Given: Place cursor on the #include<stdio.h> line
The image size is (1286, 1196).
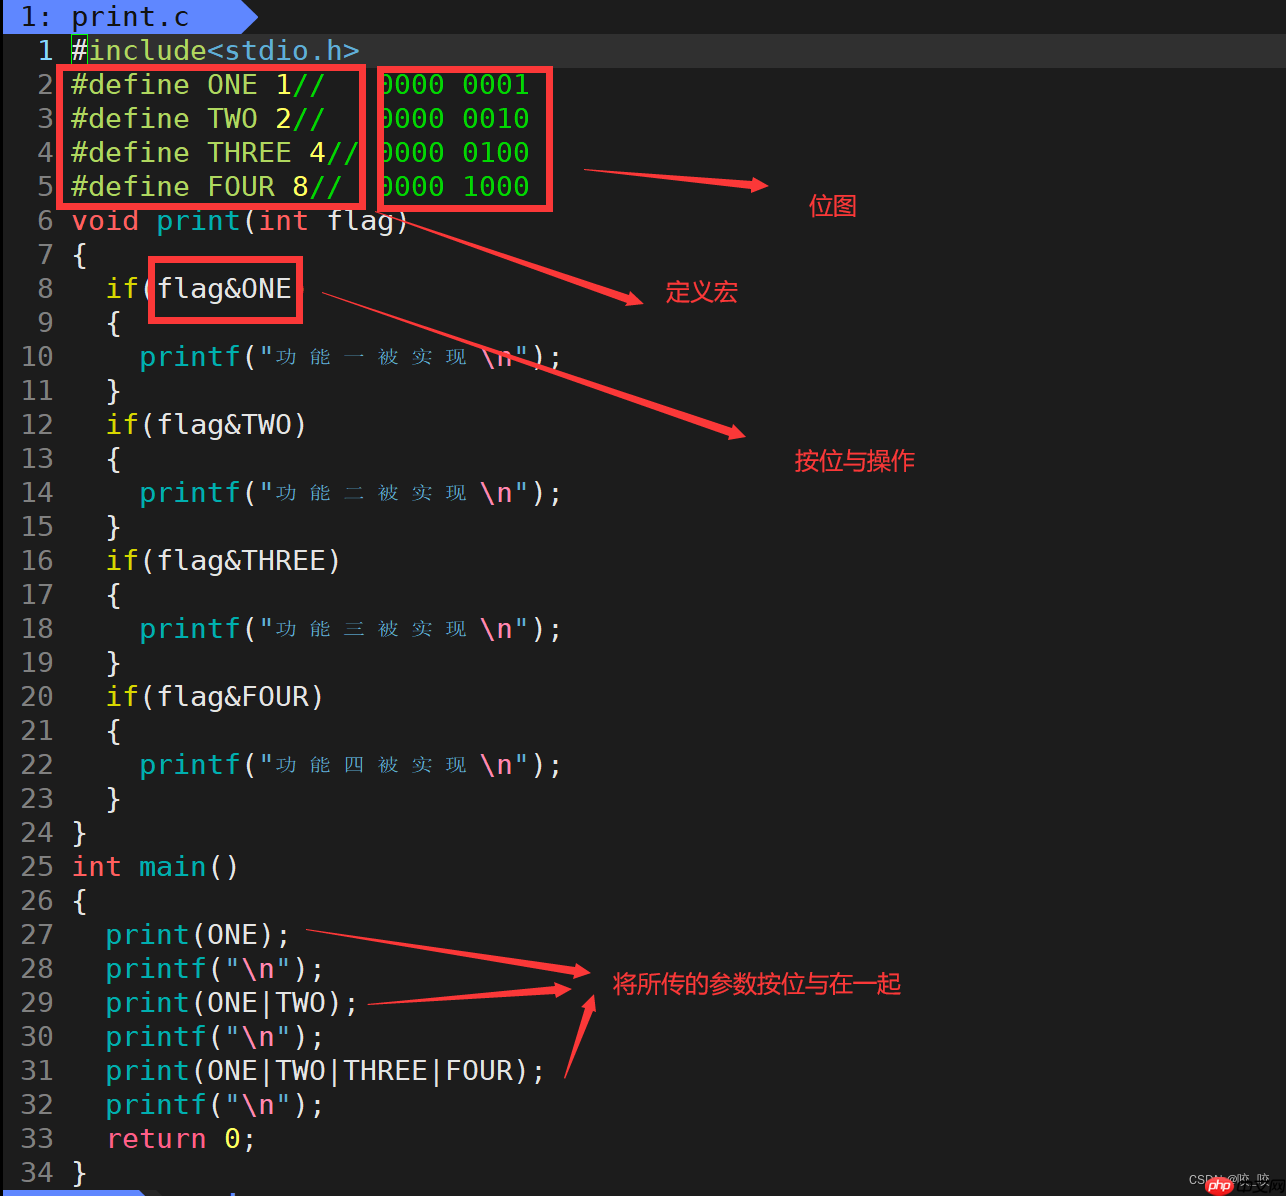Looking at the screenshot, I should pos(215,51).
